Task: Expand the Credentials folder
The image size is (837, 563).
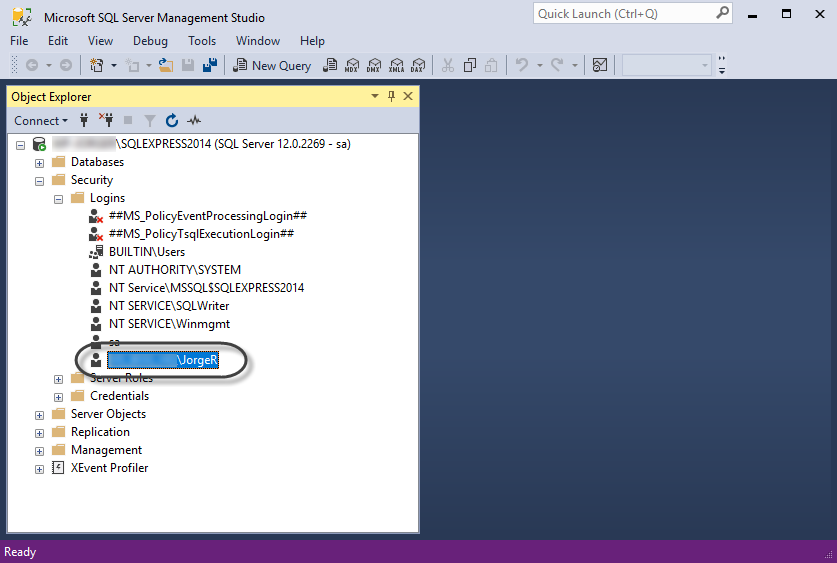Action: pyautogui.click(x=59, y=397)
